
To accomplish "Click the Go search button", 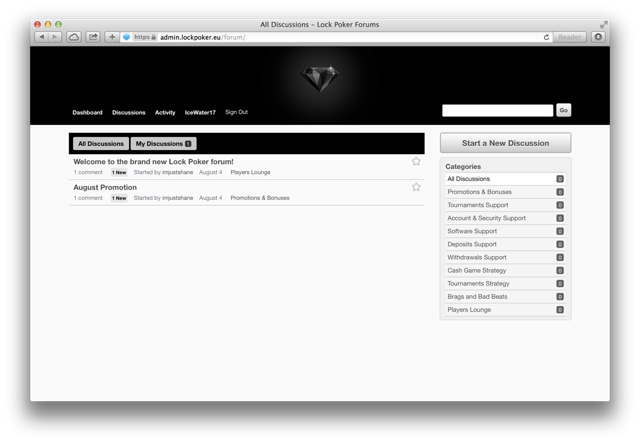I will pos(563,110).
